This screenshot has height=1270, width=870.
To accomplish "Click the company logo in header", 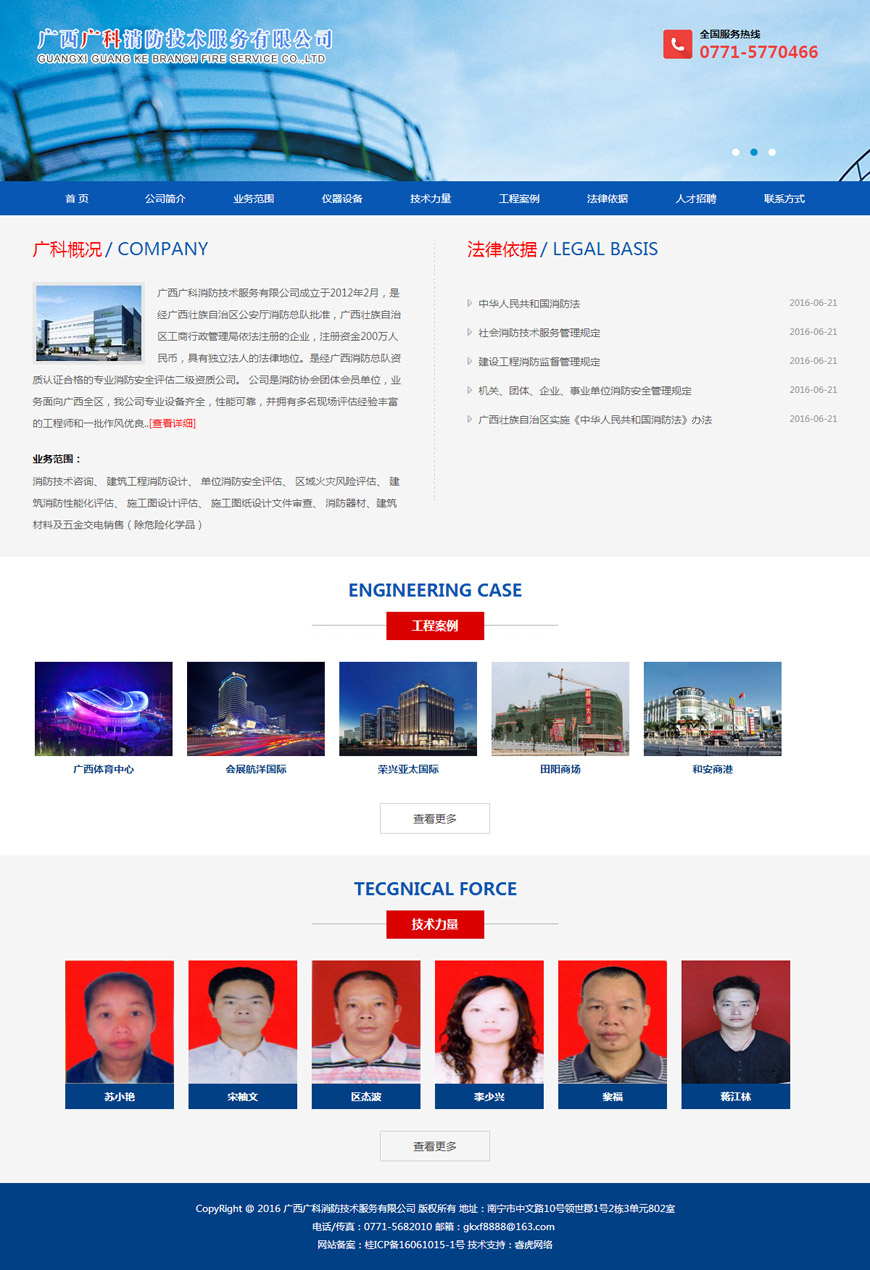I will point(185,45).
